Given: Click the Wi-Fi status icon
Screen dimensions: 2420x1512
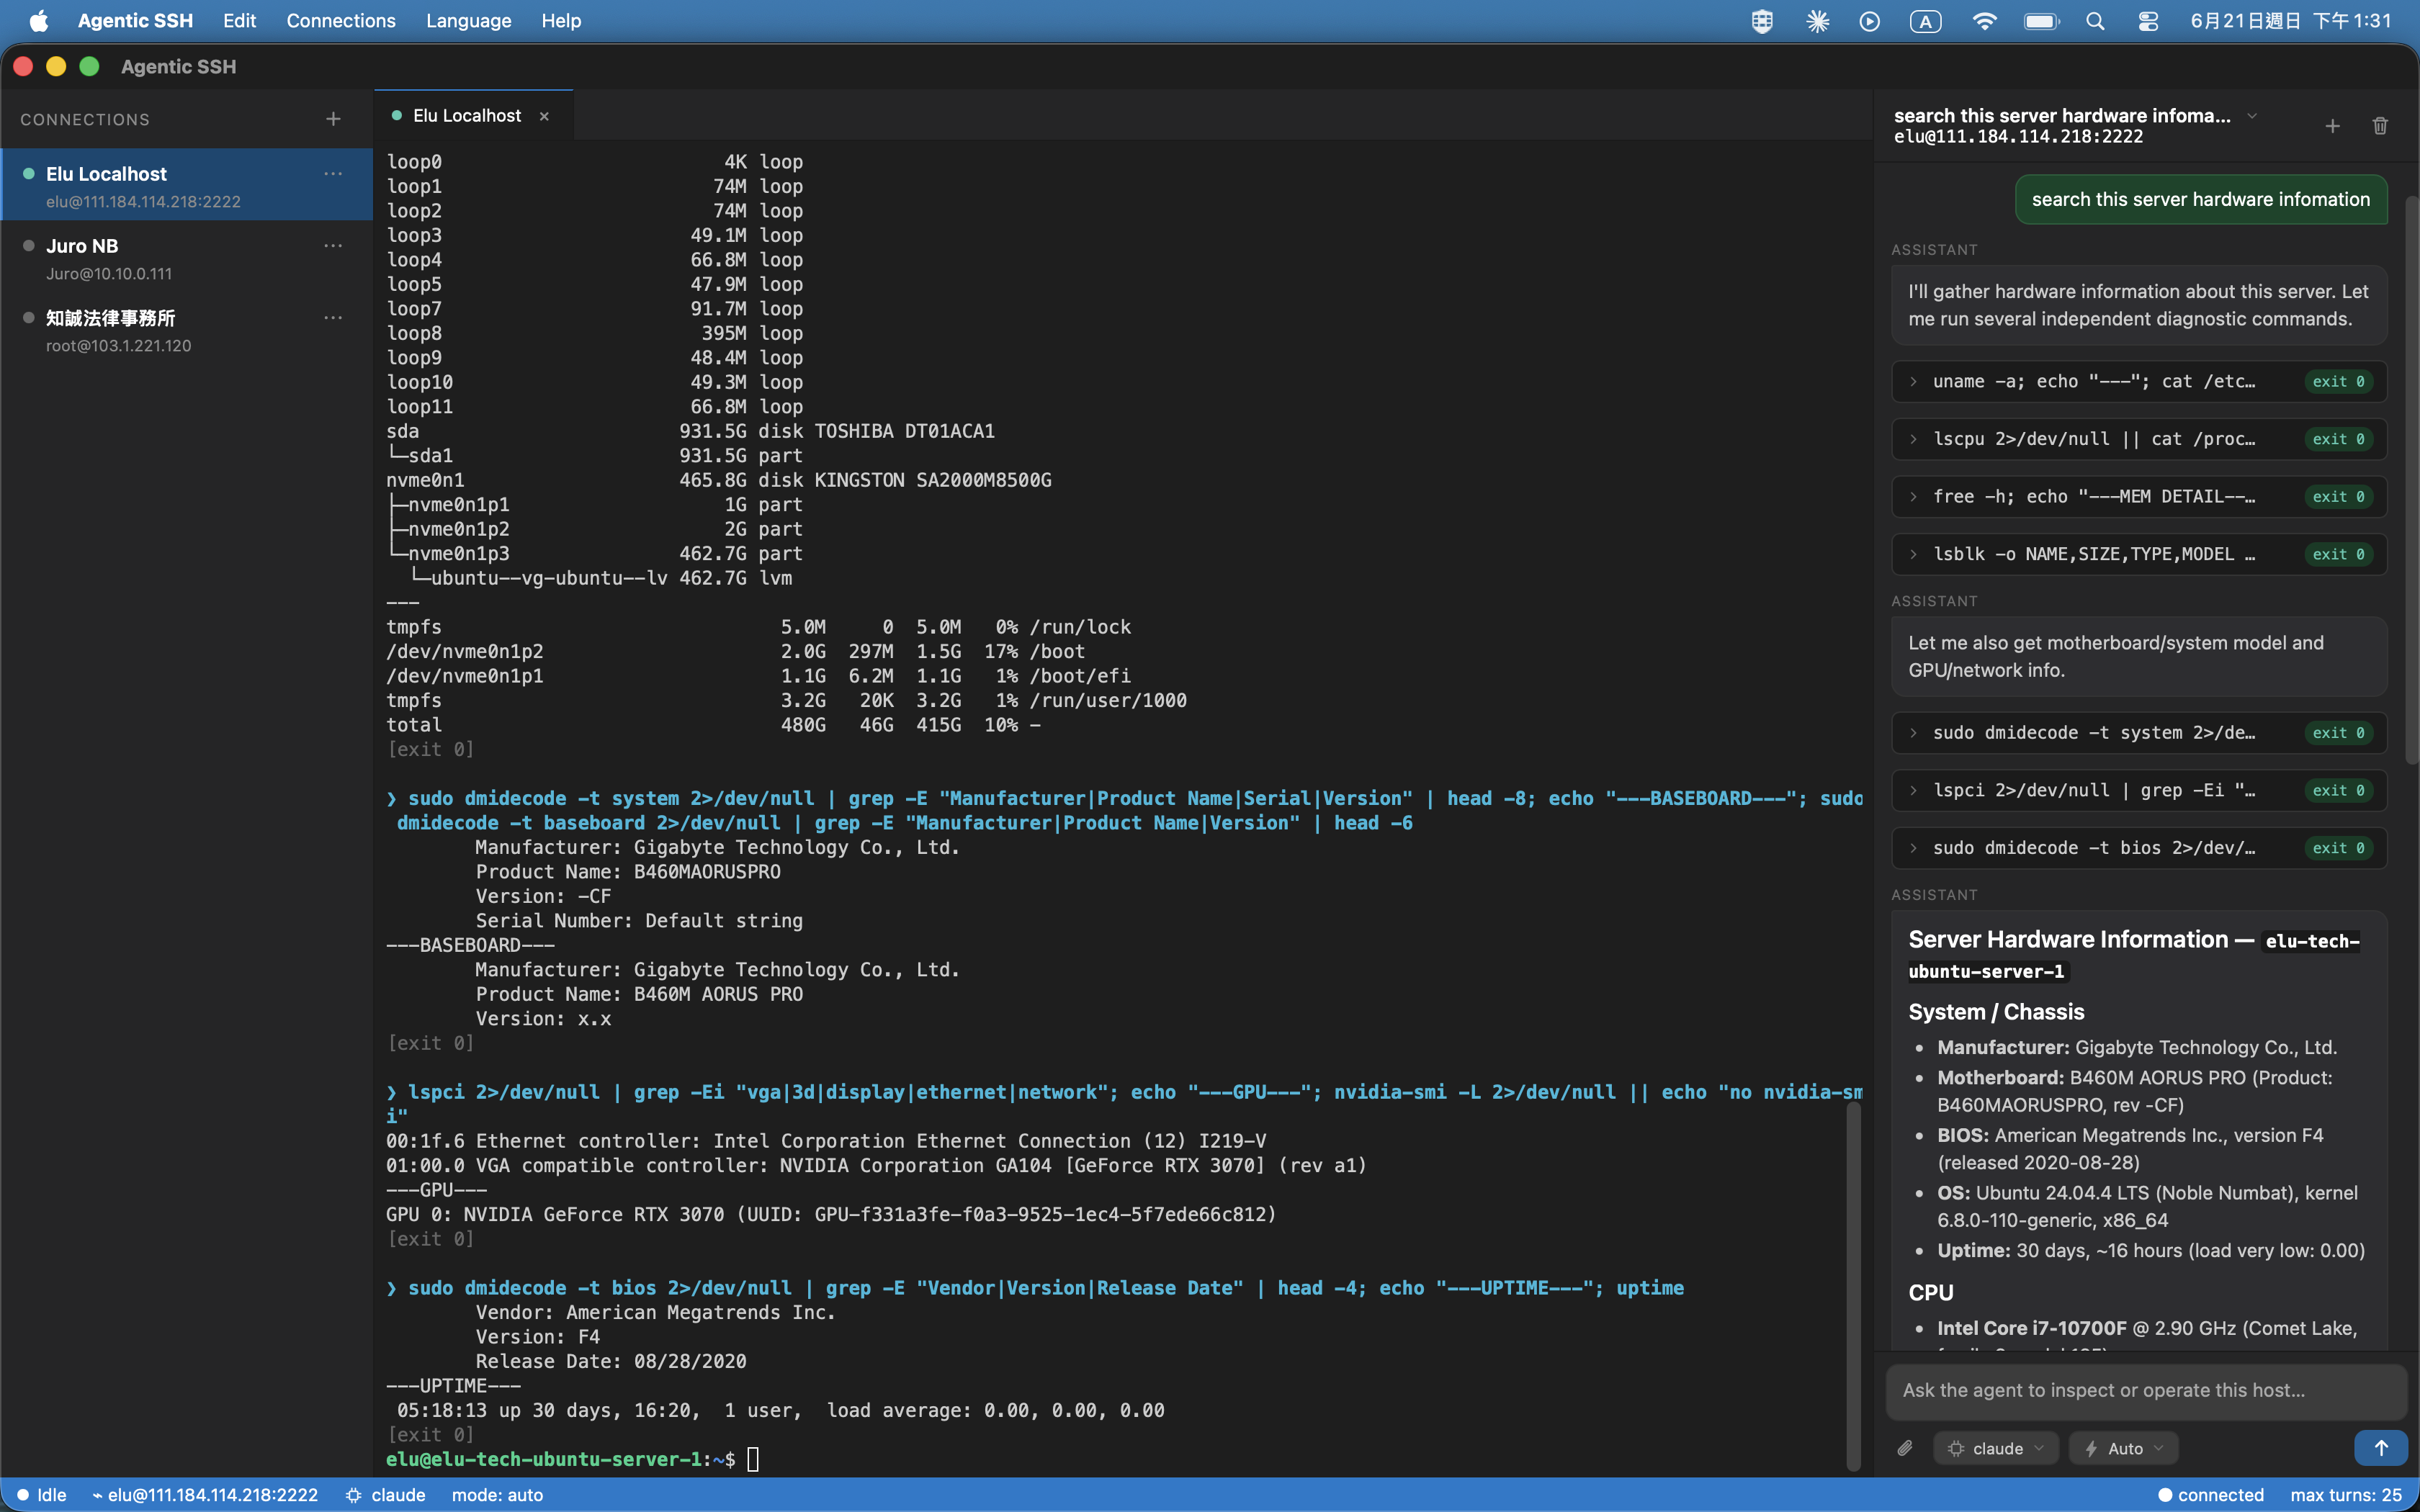Looking at the screenshot, I should 1984,20.
